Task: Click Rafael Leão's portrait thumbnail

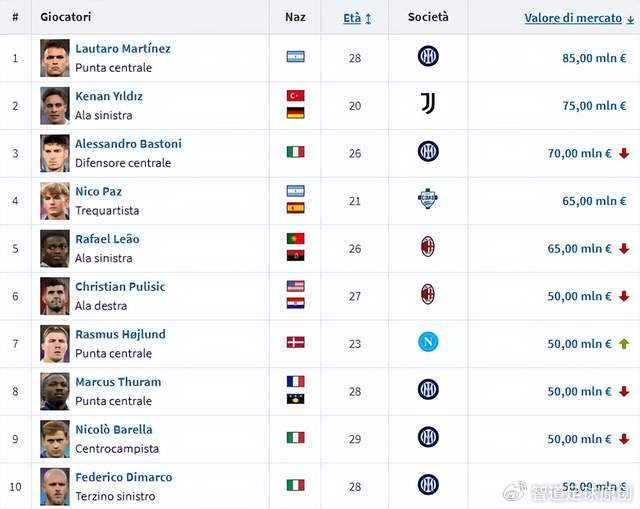Action: pos(55,248)
